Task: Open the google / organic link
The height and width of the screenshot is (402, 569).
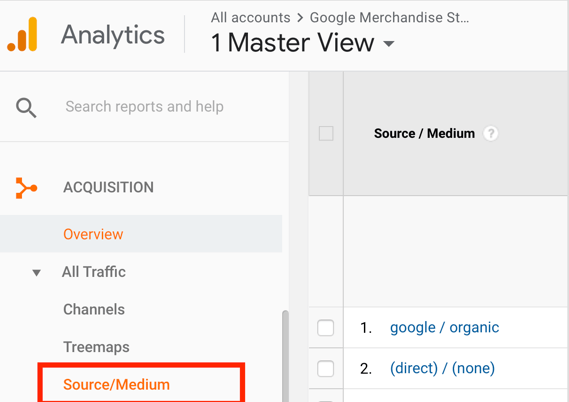Action: [x=445, y=328]
